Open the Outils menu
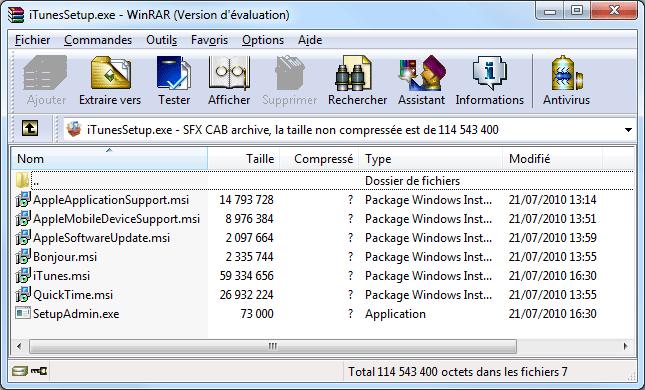The height and width of the screenshot is (390, 645). click(x=162, y=40)
